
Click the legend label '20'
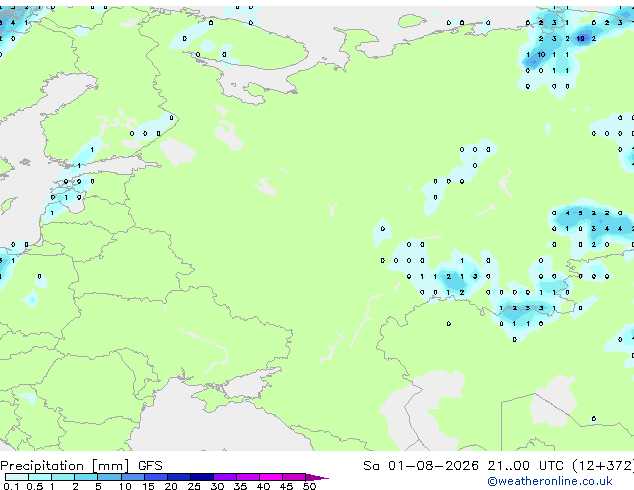pyautogui.click(x=171, y=486)
